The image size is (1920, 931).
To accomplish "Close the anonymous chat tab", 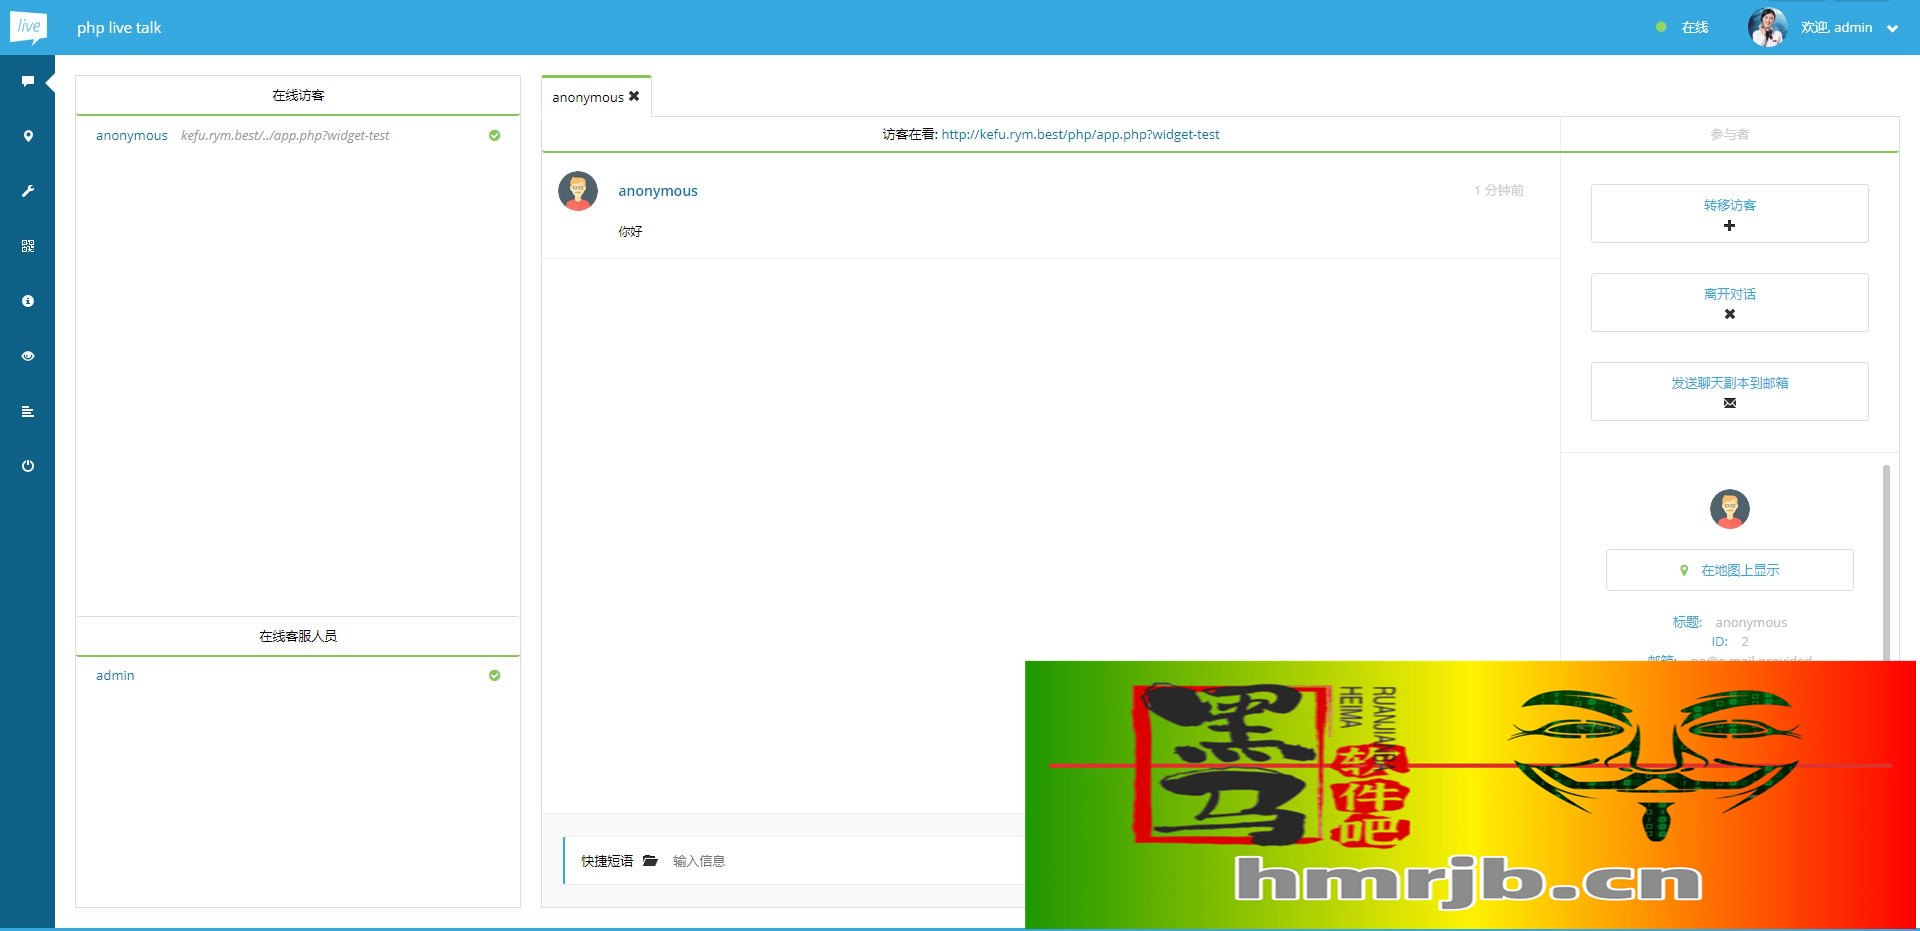I will 634,96.
